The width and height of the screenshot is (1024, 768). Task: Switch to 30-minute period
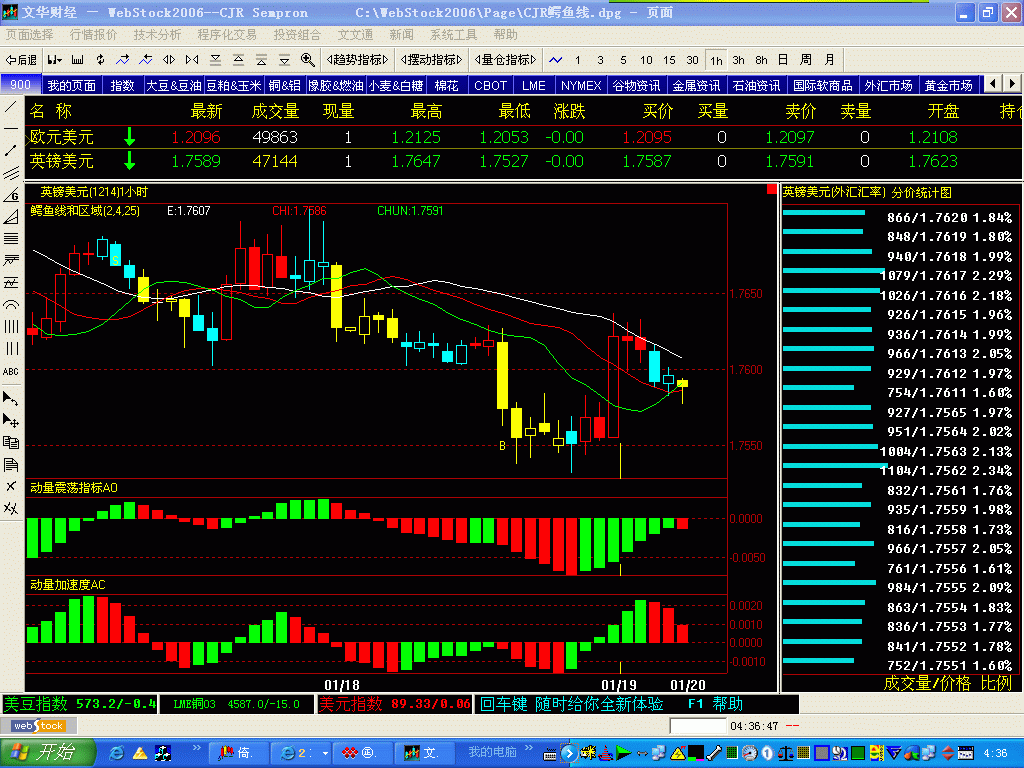click(x=692, y=60)
